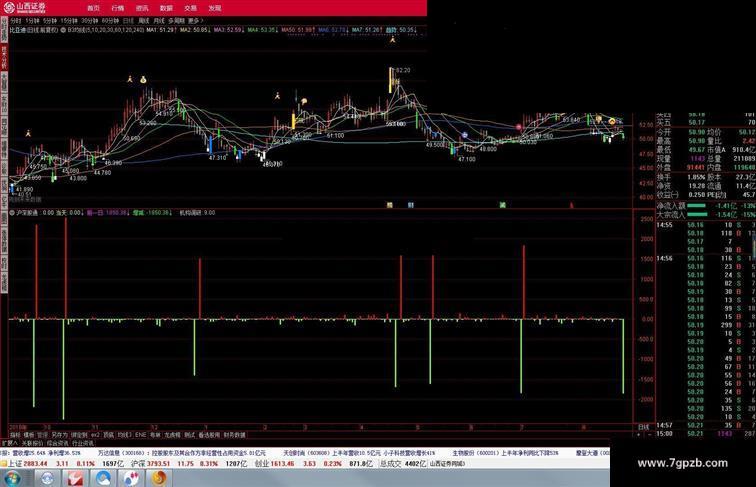Viewport: 756px width, 487px height.
Task: Select the 财务数据 indicator tab
Action: pos(234,435)
